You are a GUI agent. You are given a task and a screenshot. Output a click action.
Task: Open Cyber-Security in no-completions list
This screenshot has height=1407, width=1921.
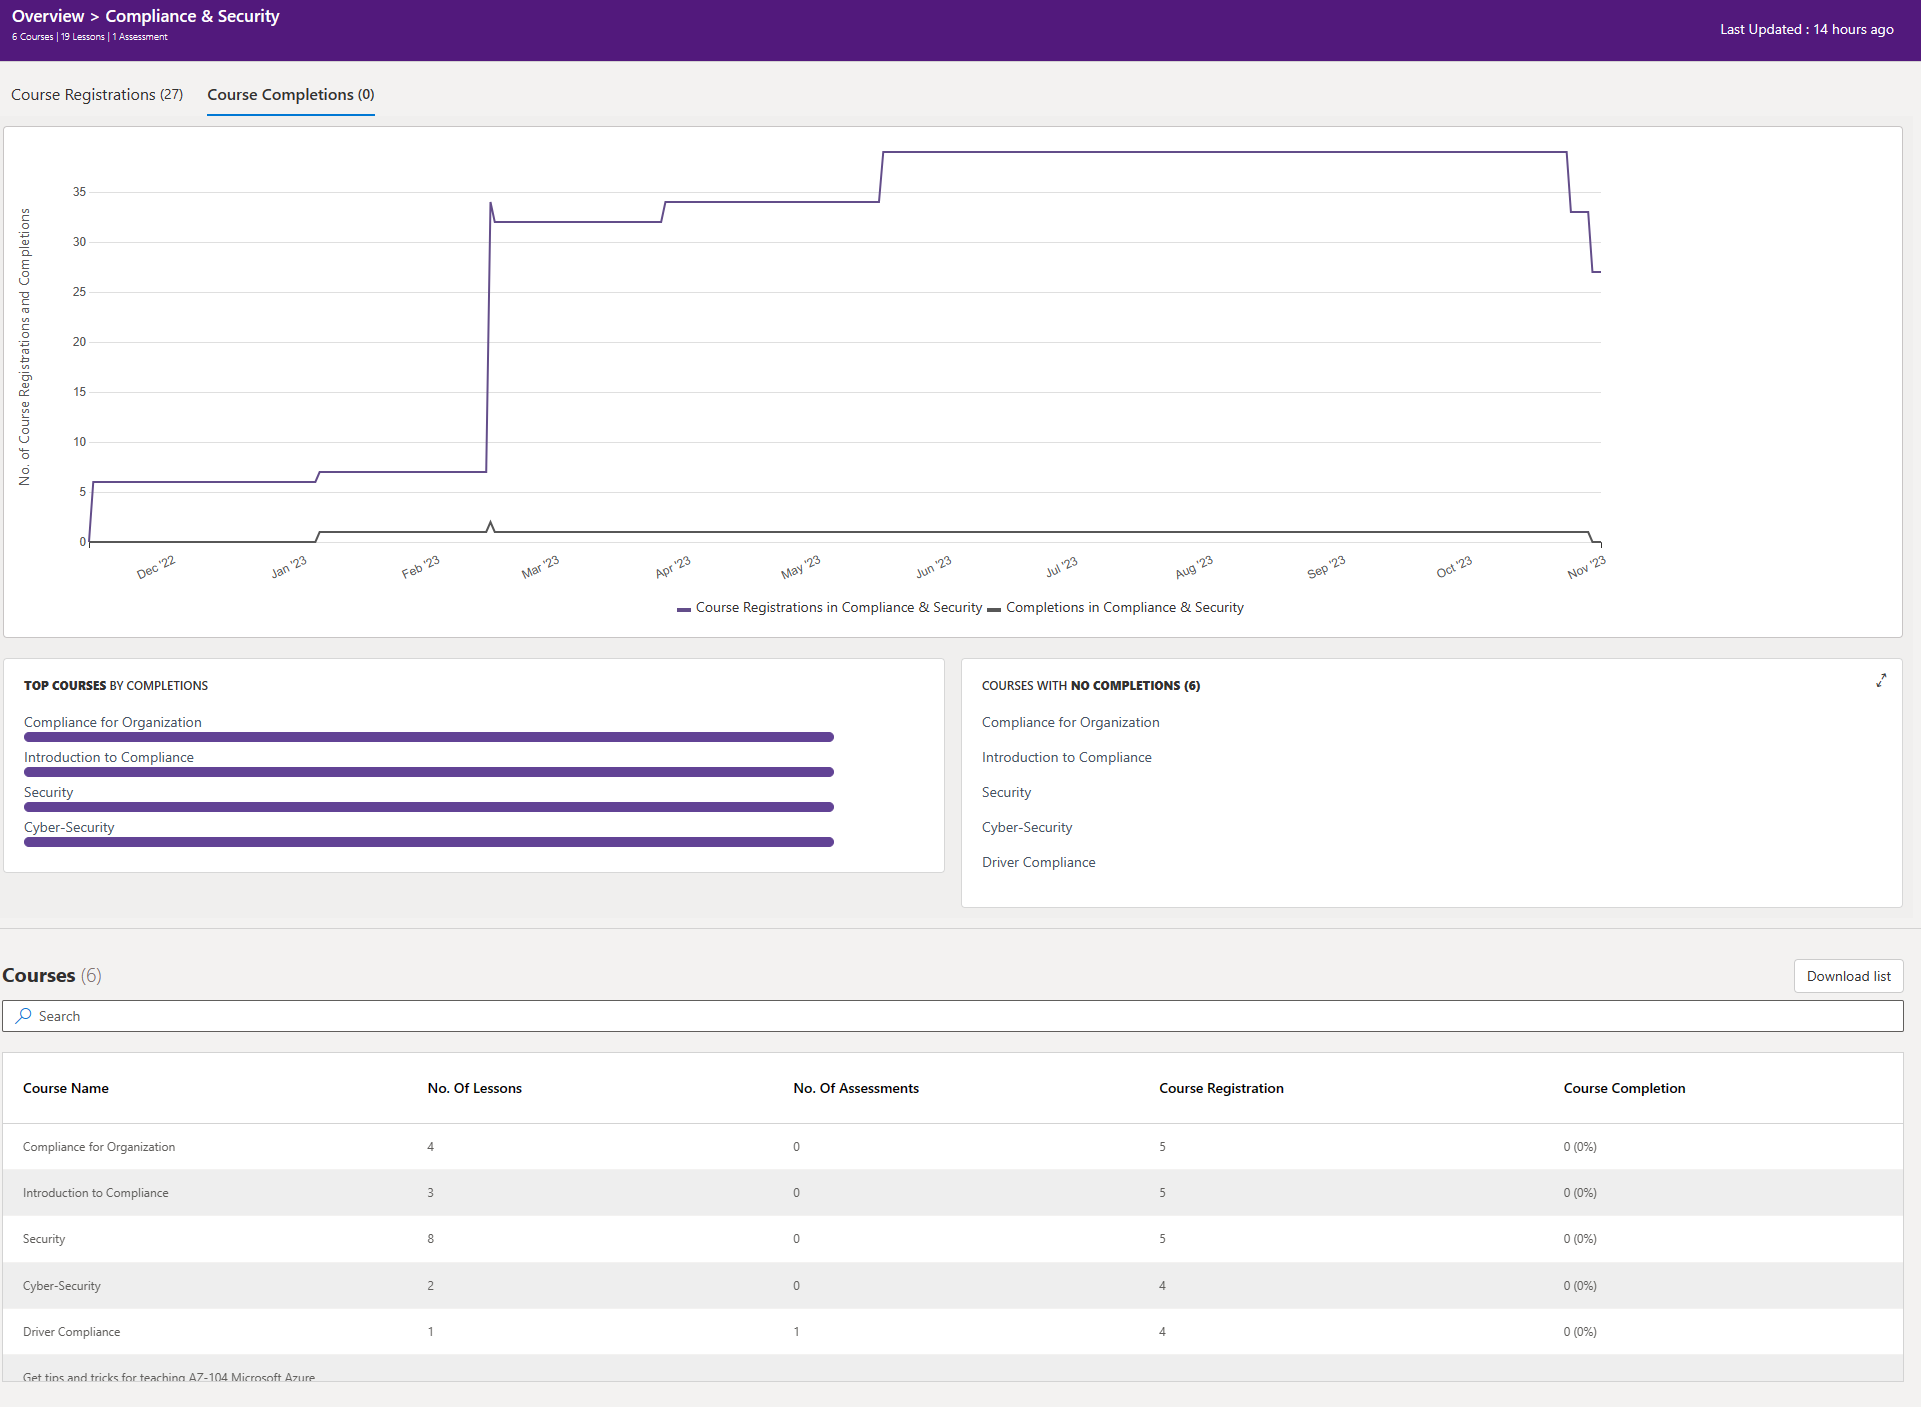[1027, 827]
